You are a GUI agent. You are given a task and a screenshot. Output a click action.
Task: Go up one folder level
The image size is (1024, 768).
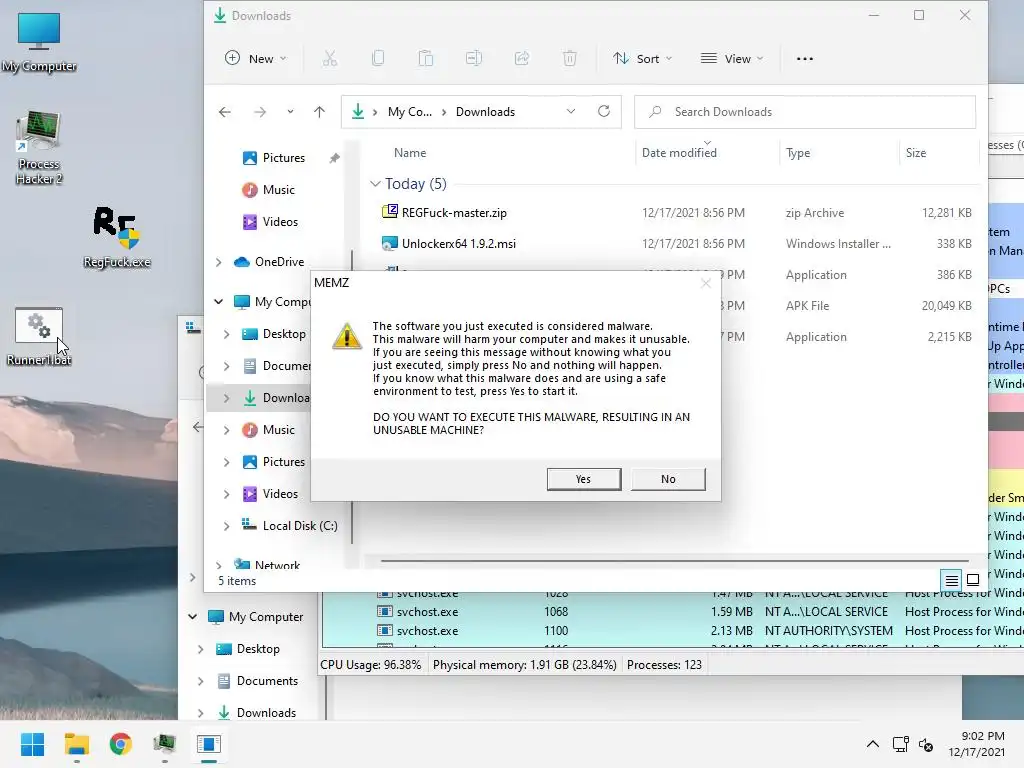(319, 112)
